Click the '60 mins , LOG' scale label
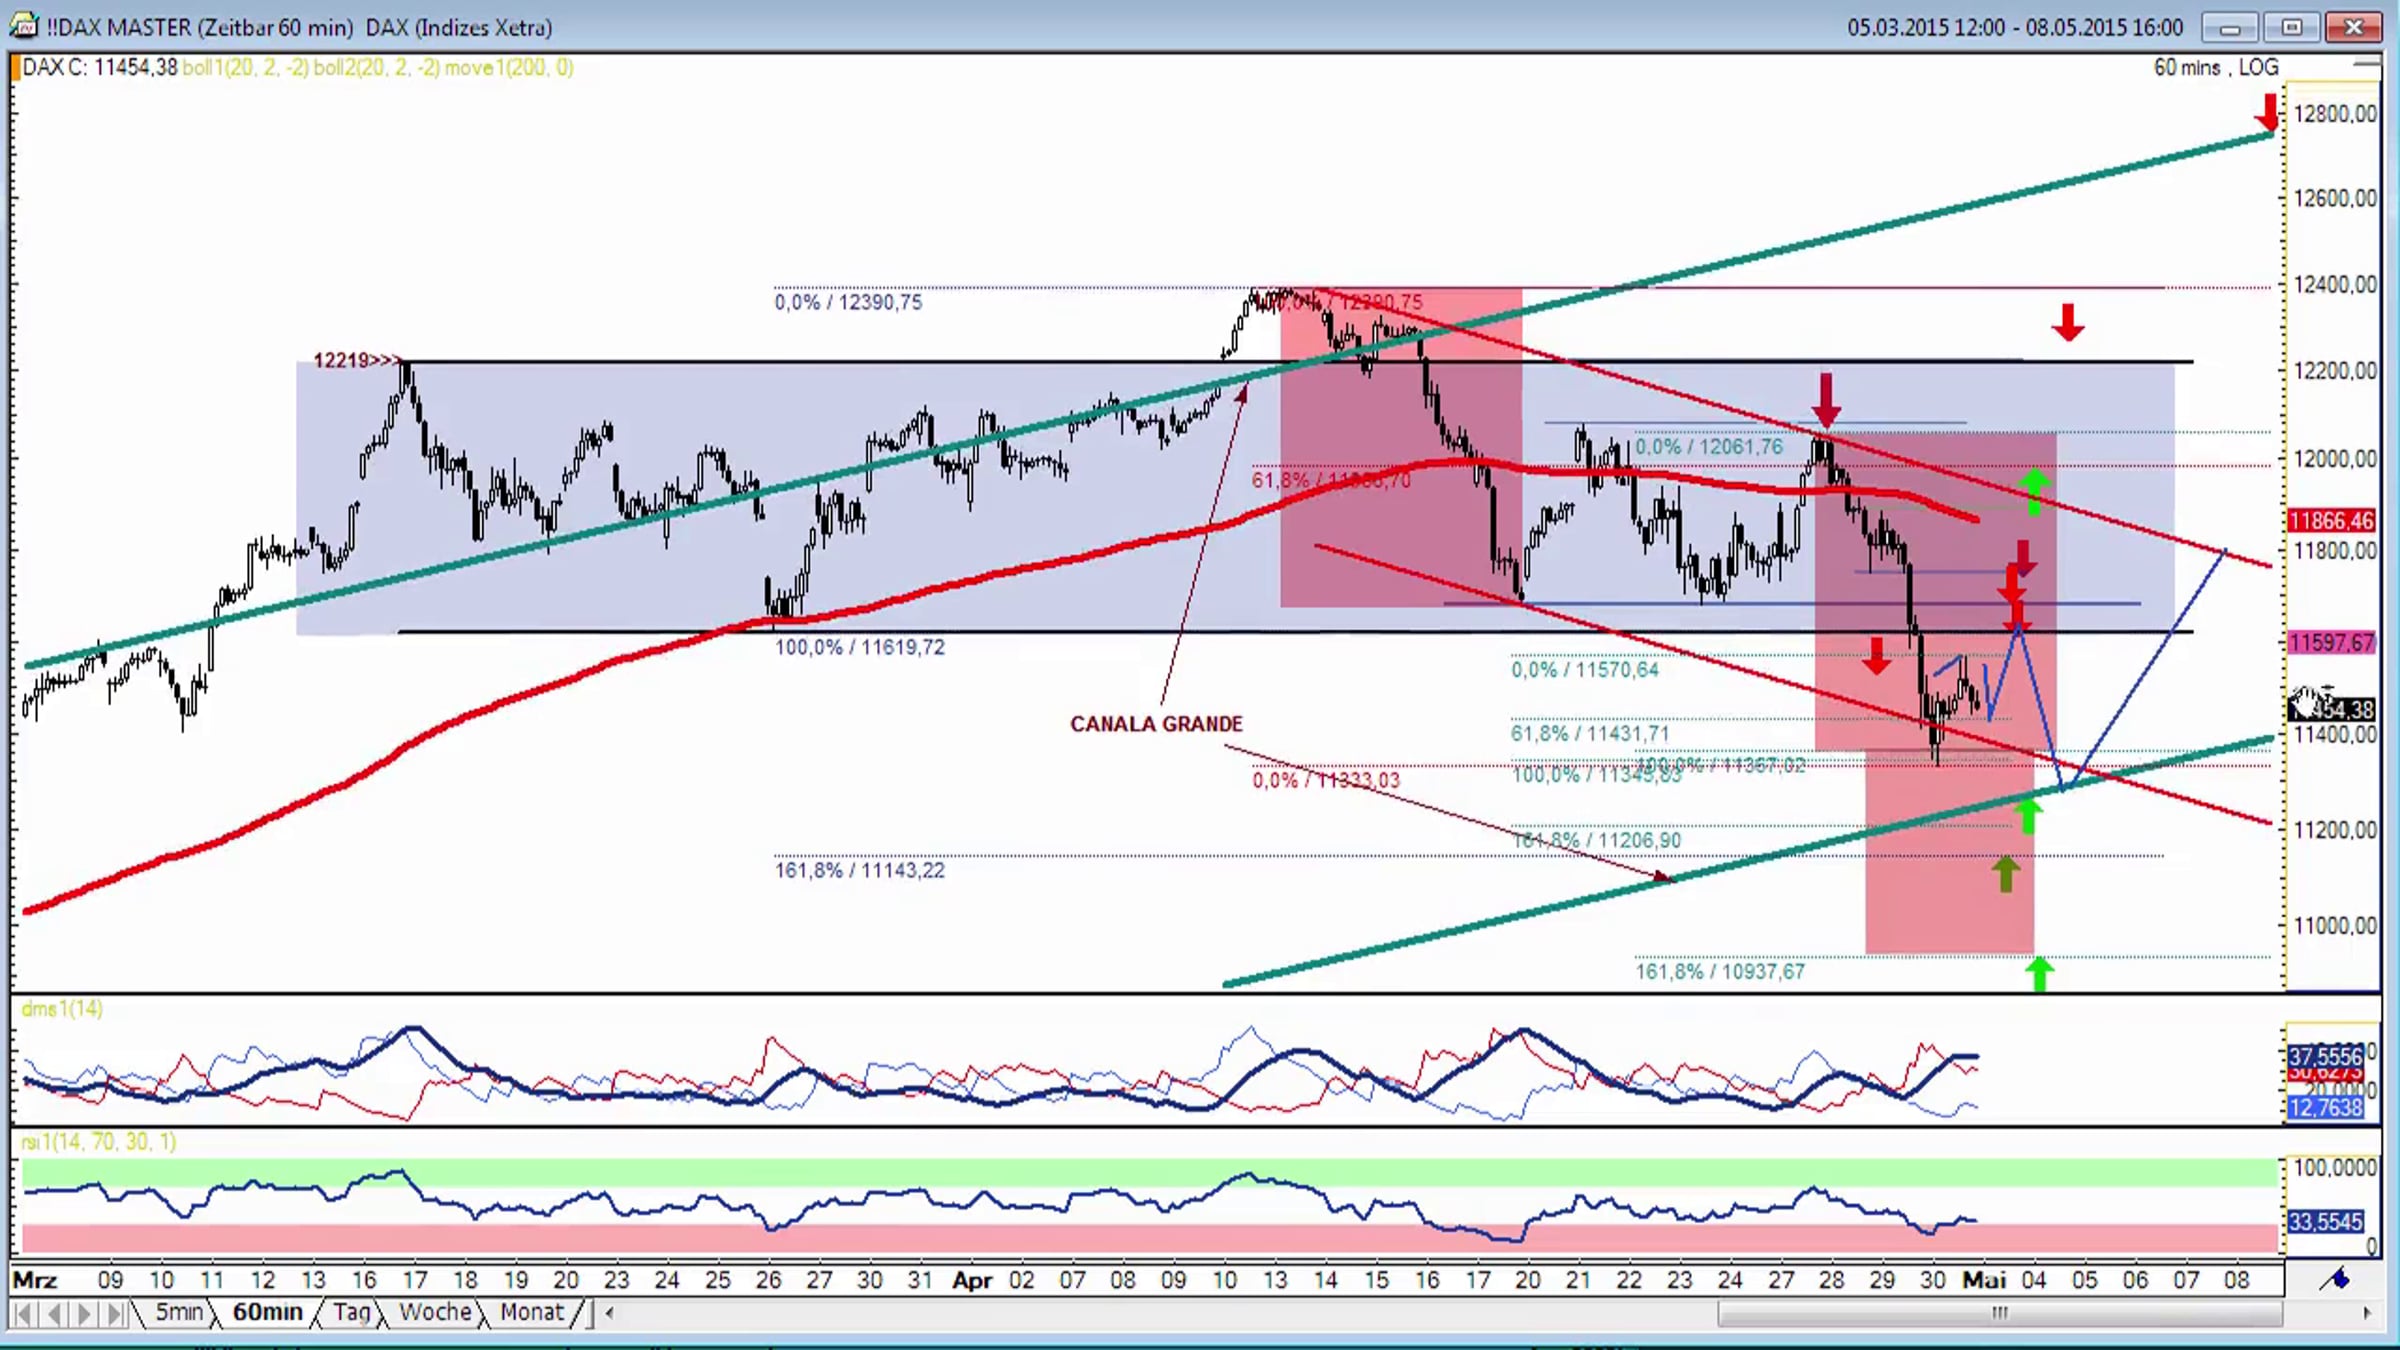This screenshot has height=1350, width=2400. [x=2216, y=68]
